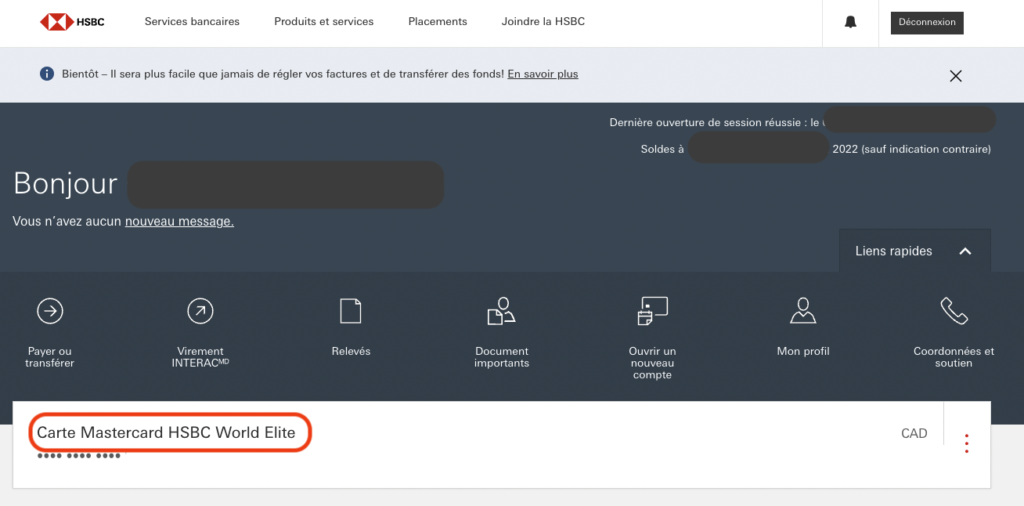
Task: Click the Coordonnées et soutien phone icon
Action: click(953, 311)
